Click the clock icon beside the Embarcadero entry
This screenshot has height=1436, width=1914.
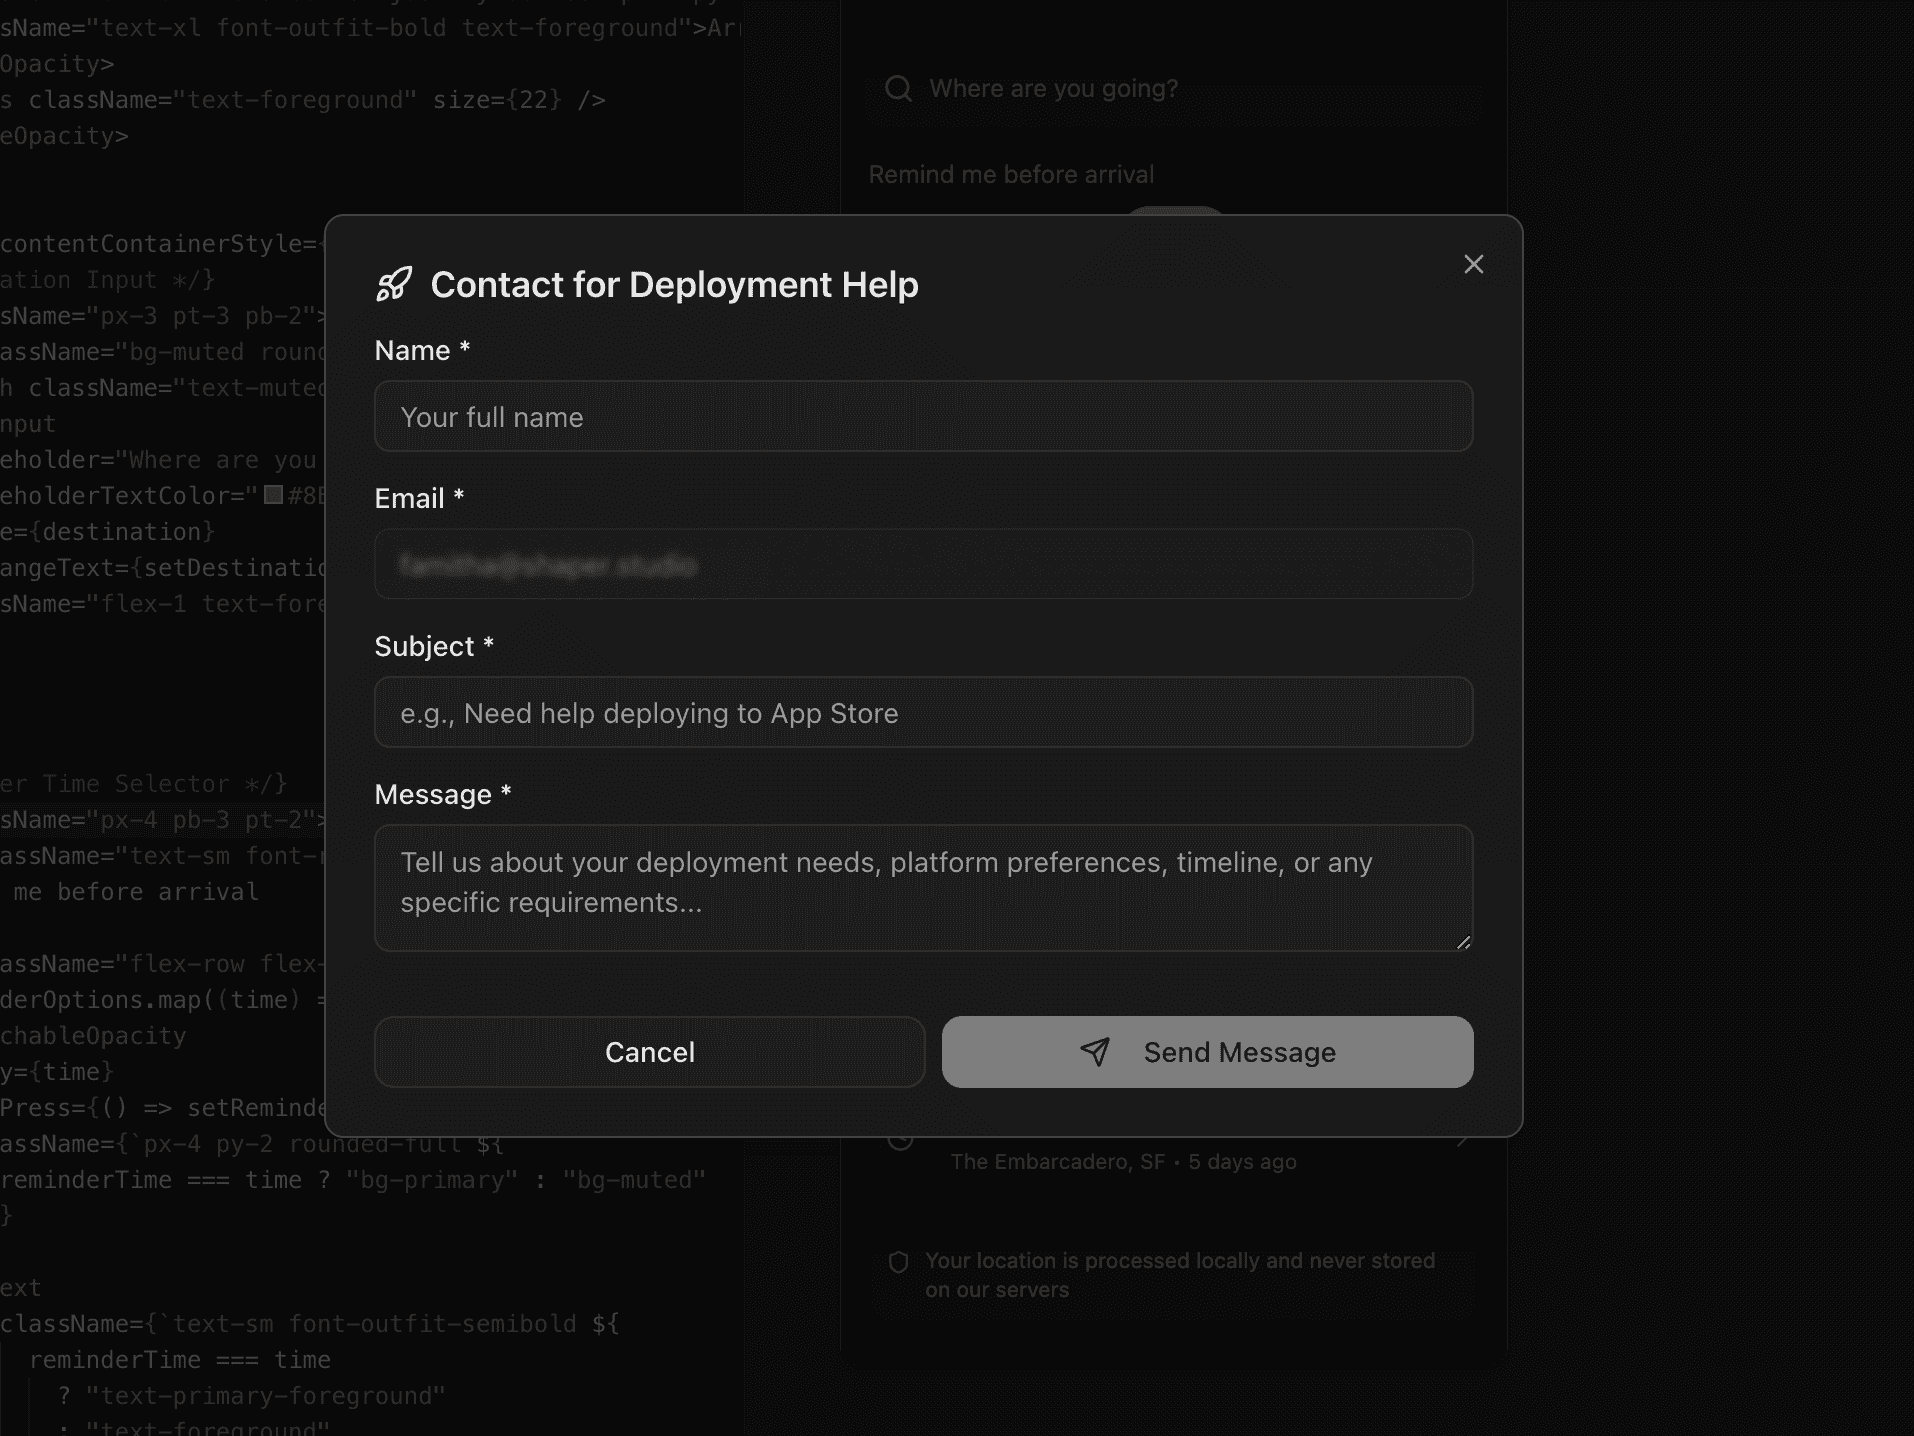[901, 1140]
